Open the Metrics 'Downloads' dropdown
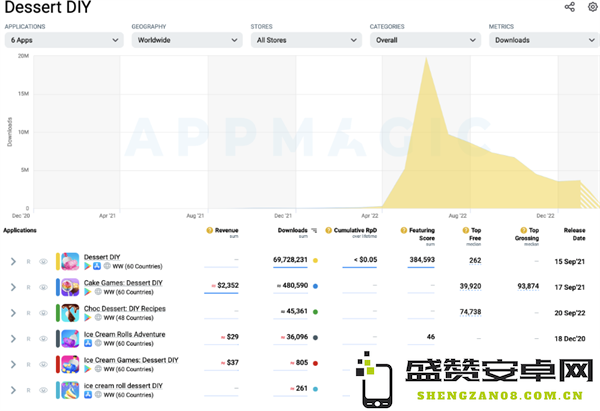600x411 pixels. [545, 40]
